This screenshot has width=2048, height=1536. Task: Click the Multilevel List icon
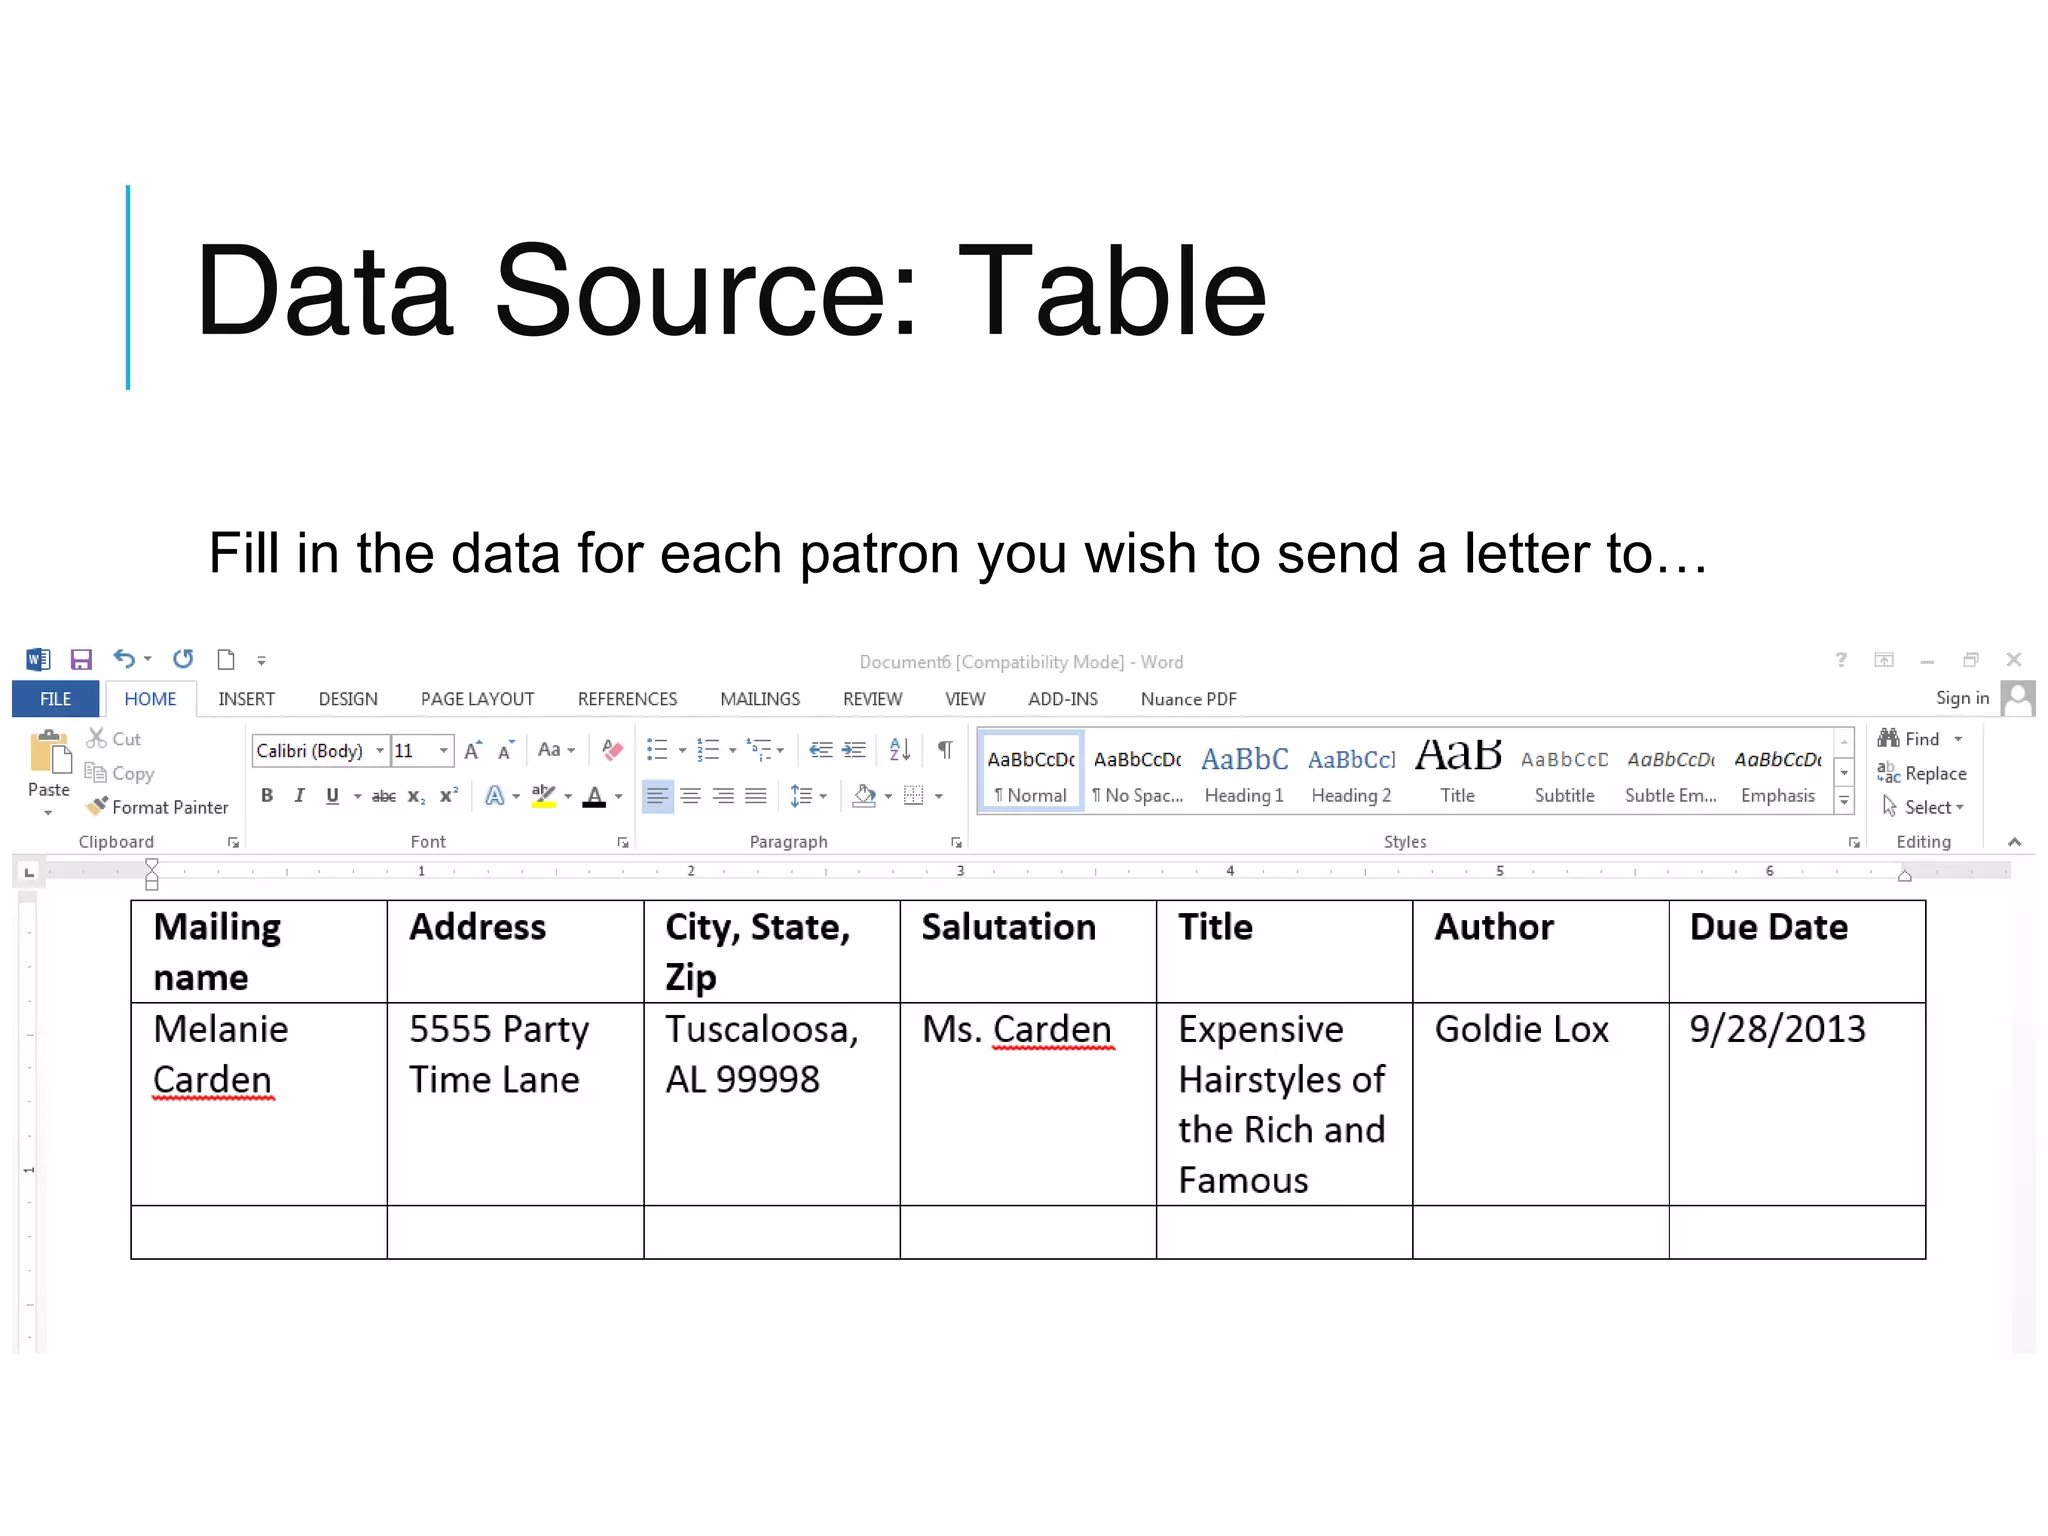tap(759, 750)
